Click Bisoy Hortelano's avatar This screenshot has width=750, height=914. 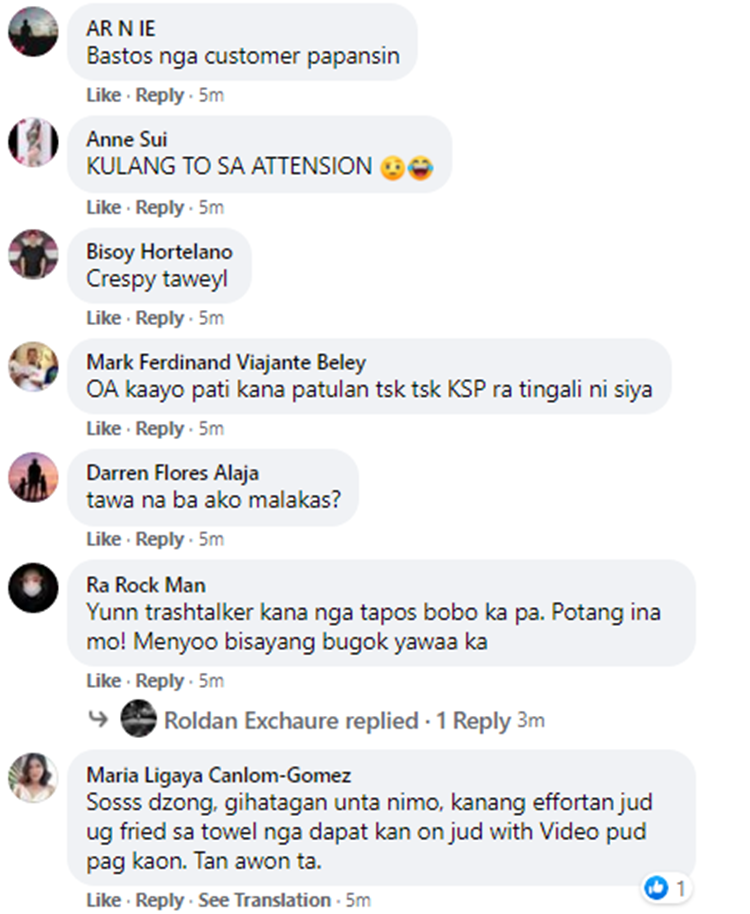click(x=33, y=254)
